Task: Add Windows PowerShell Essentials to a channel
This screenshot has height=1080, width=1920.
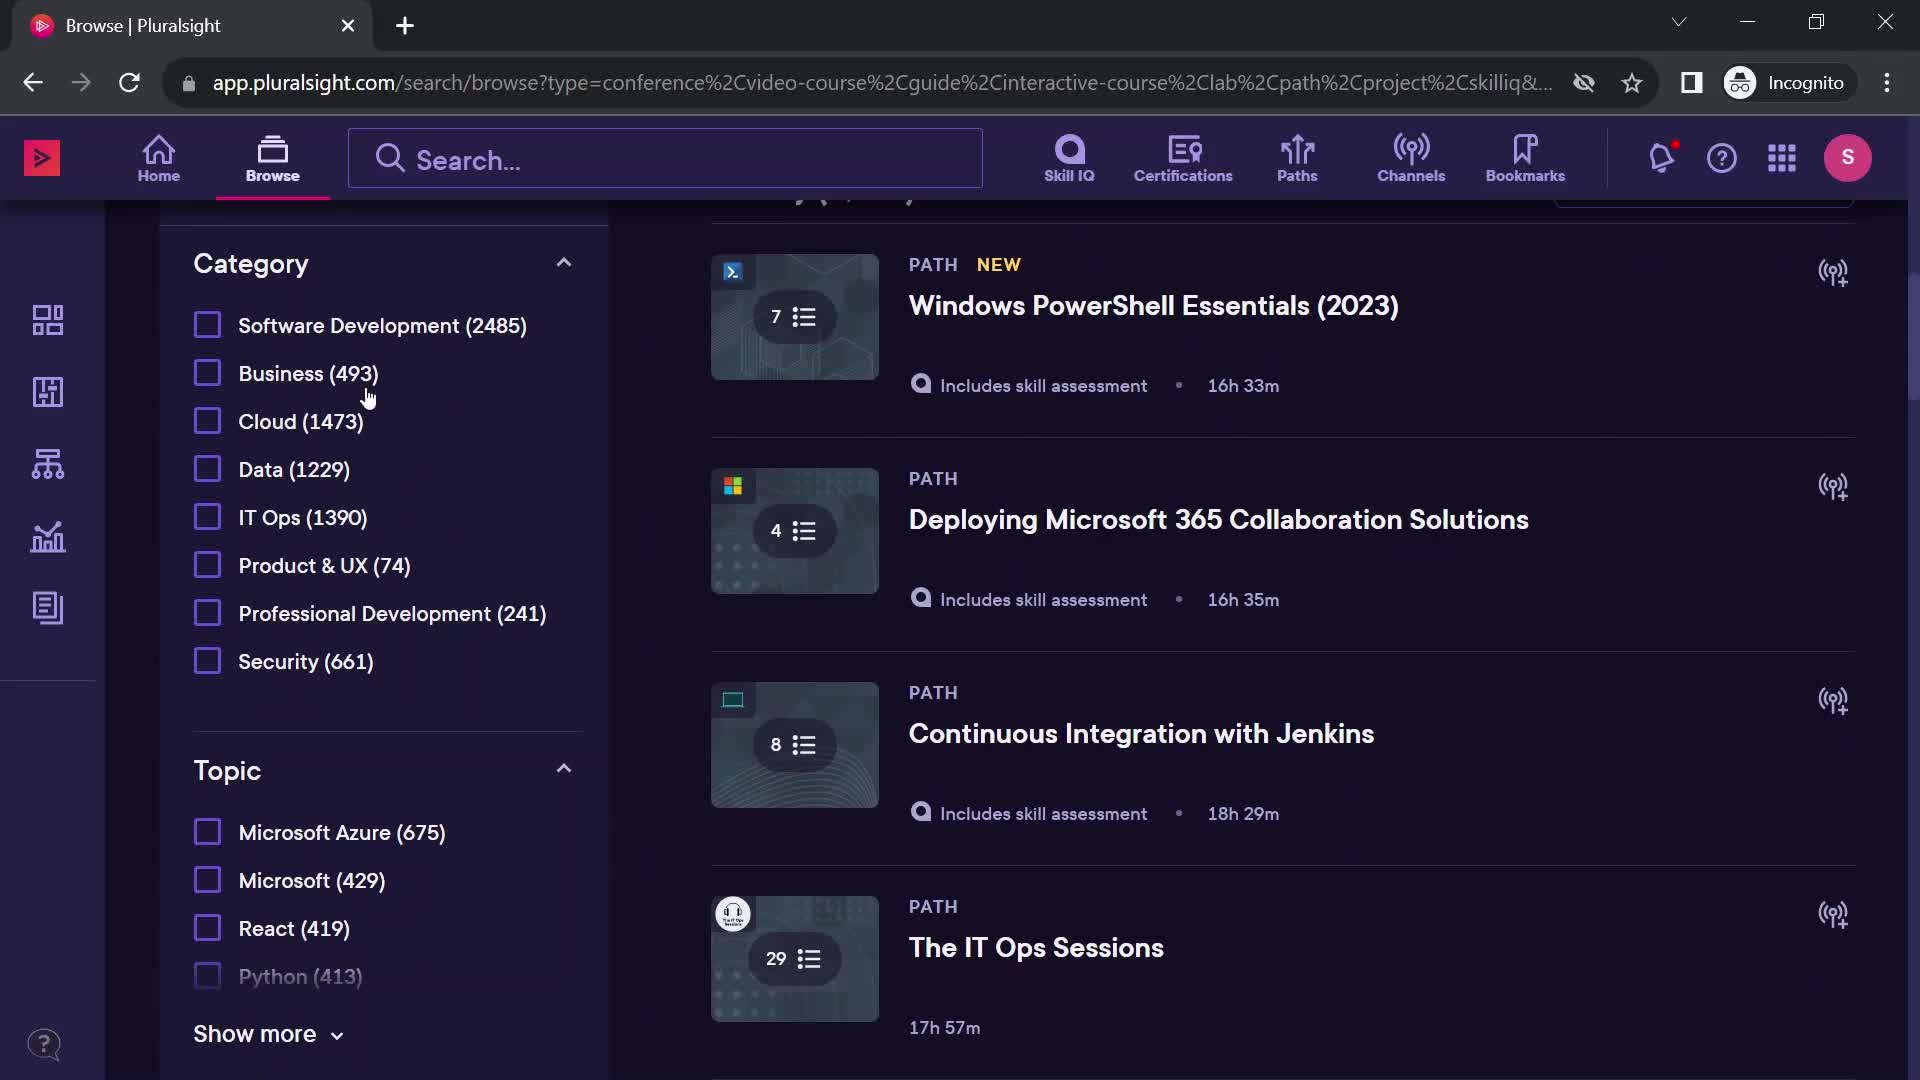Action: (1833, 273)
